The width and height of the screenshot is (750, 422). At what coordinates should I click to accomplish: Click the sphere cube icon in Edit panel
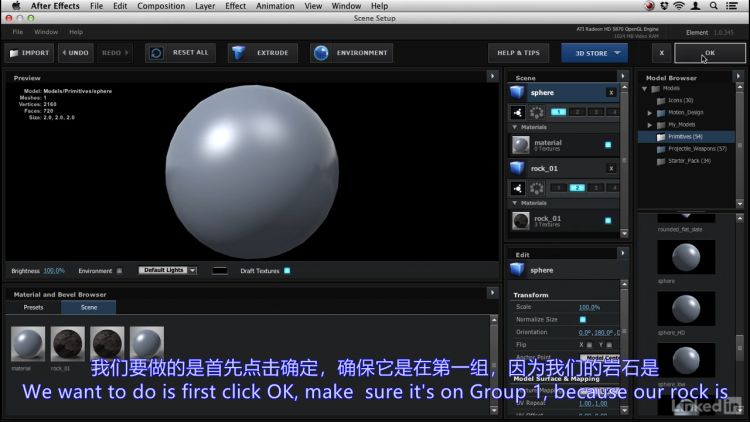pos(517,270)
